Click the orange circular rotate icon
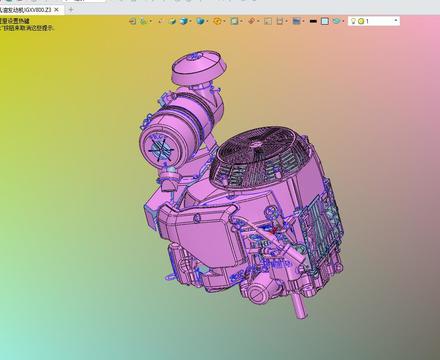 pyautogui.click(x=217, y=21)
